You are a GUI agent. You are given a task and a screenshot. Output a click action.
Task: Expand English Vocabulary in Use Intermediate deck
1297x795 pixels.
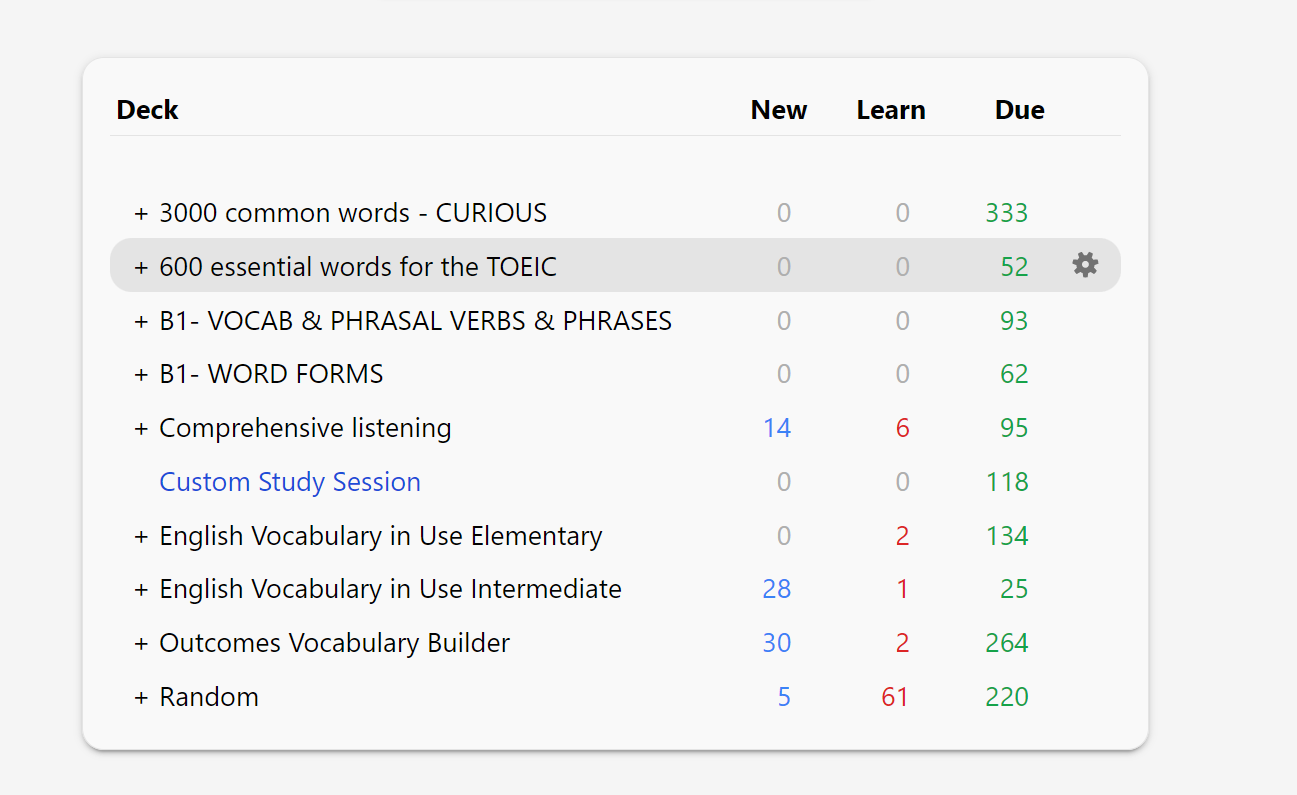point(141,590)
